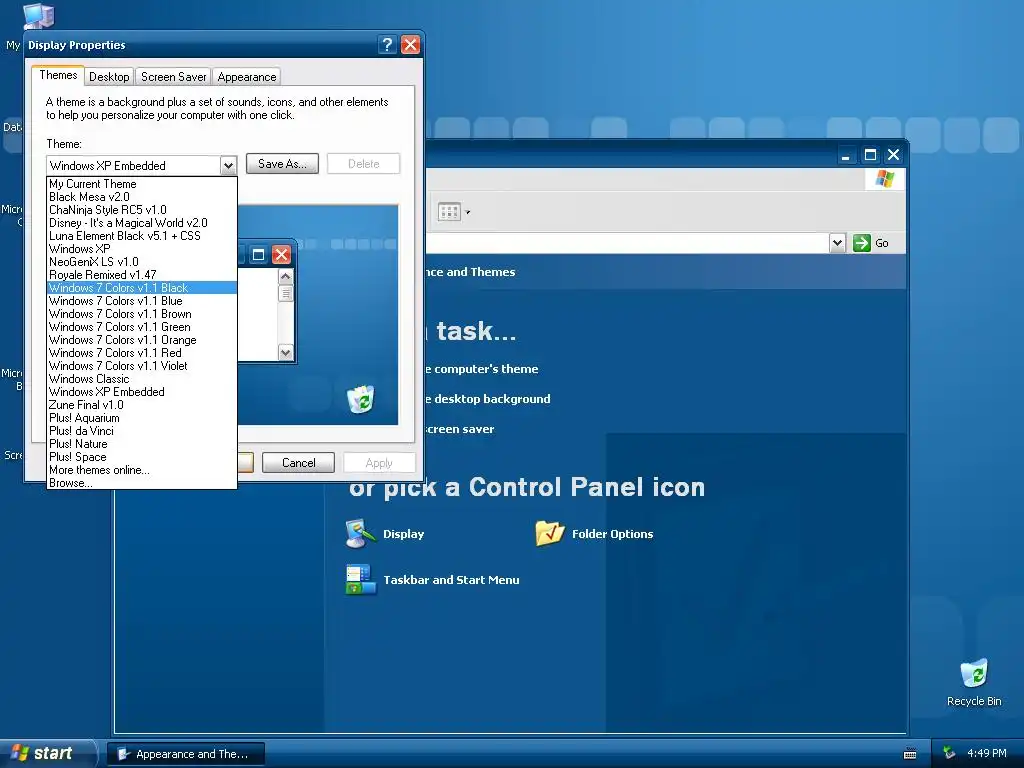The image size is (1024, 768).
Task: Open the address bar dropdown arrow
Action: coord(837,243)
